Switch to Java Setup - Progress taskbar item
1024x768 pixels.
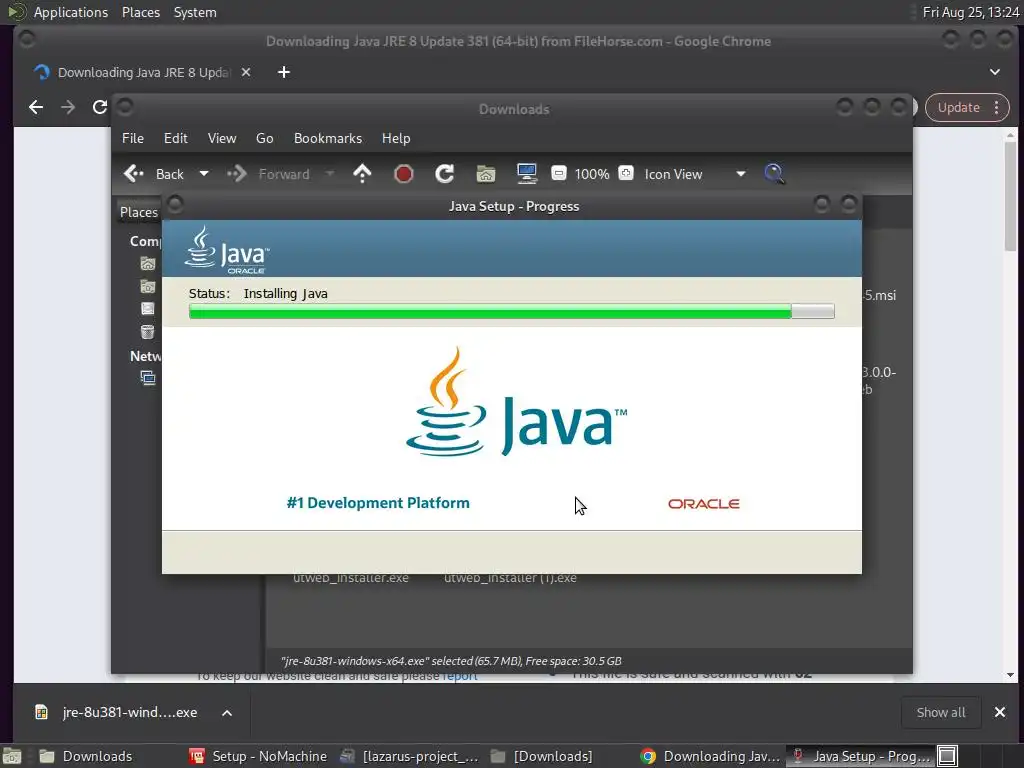pos(861,756)
